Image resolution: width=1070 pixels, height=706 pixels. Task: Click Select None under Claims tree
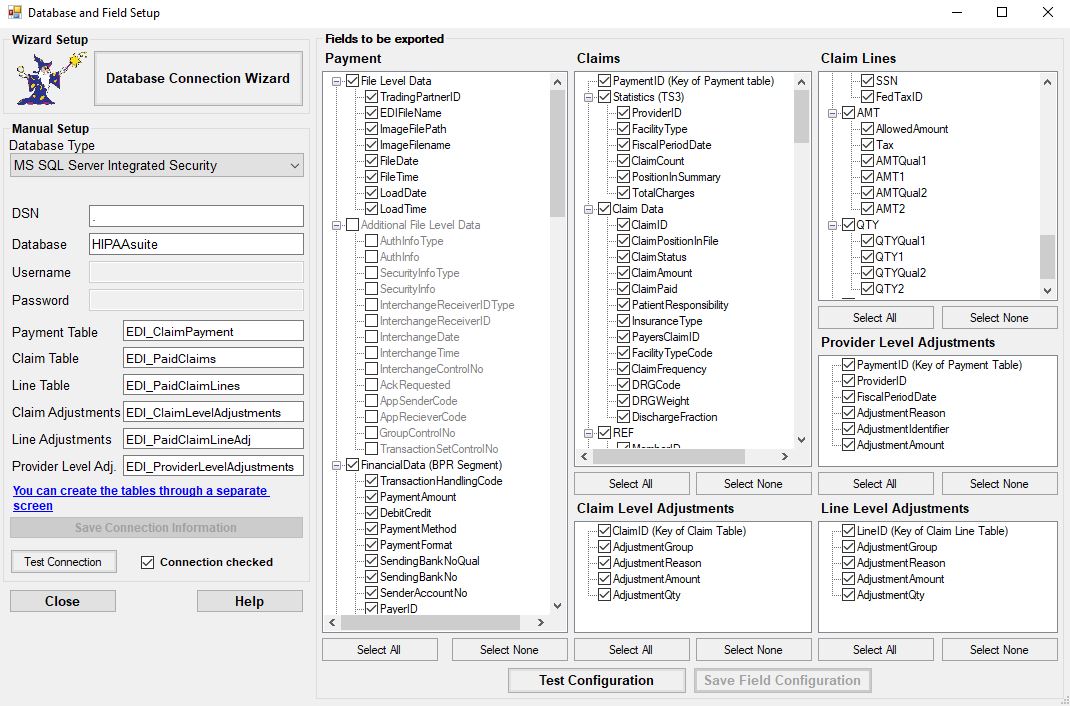(x=753, y=484)
